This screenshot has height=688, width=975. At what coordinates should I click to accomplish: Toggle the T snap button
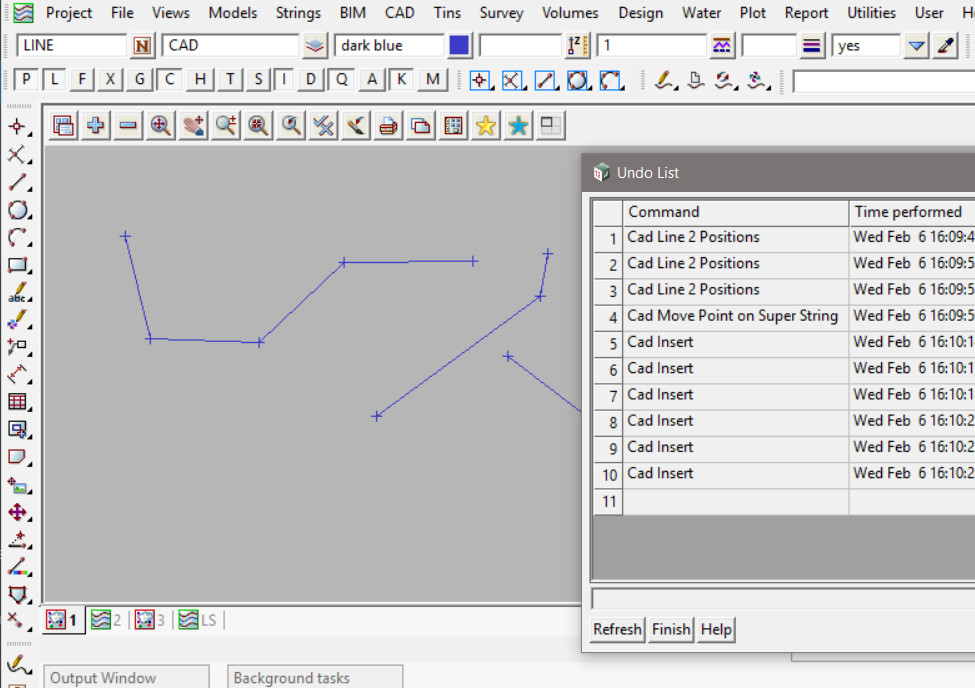(x=230, y=80)
